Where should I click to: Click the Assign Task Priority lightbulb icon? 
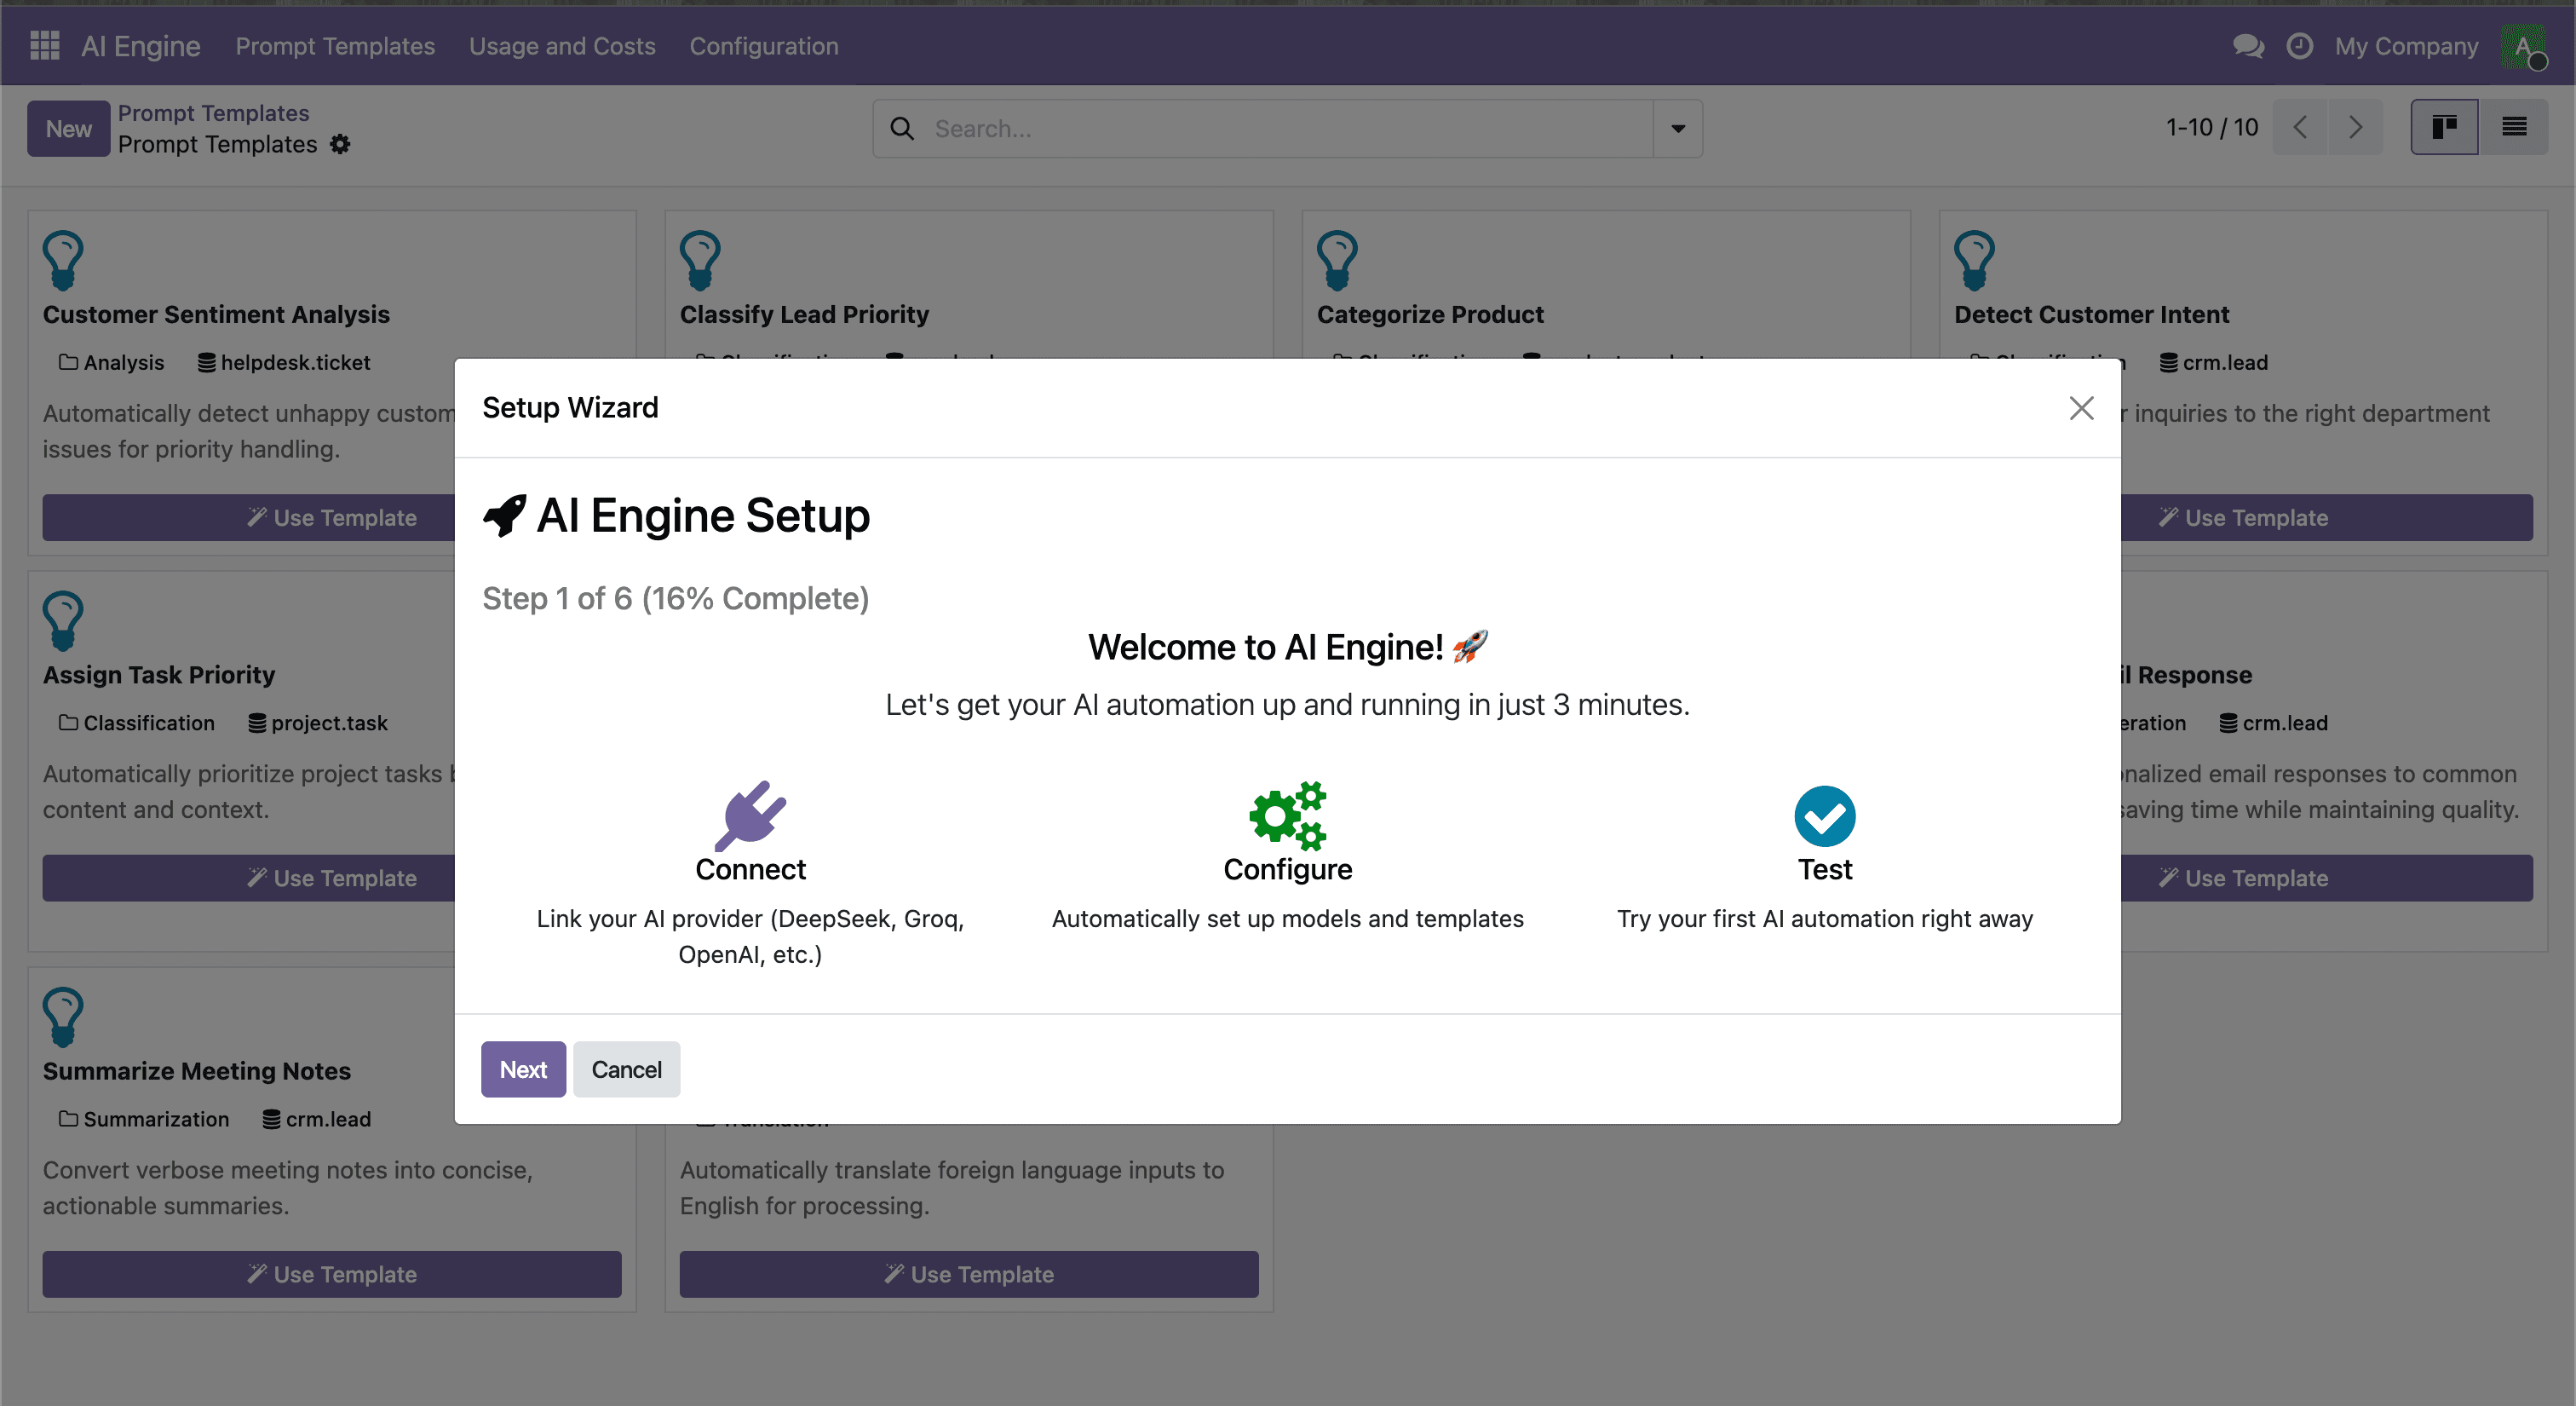click(63, 620)
